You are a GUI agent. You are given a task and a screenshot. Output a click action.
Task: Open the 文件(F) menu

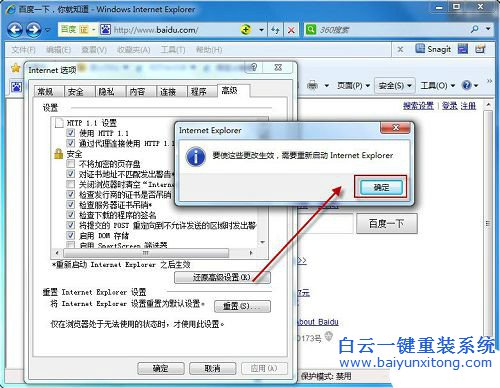click(23, 50)
